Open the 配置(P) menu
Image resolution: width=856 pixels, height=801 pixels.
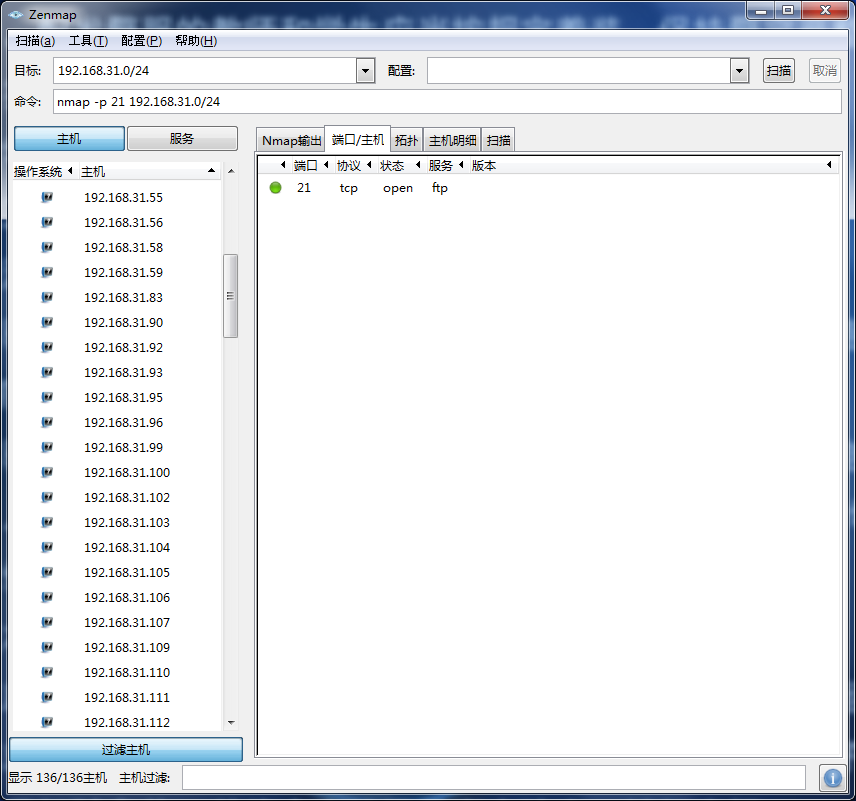click(x=141, y=41)
